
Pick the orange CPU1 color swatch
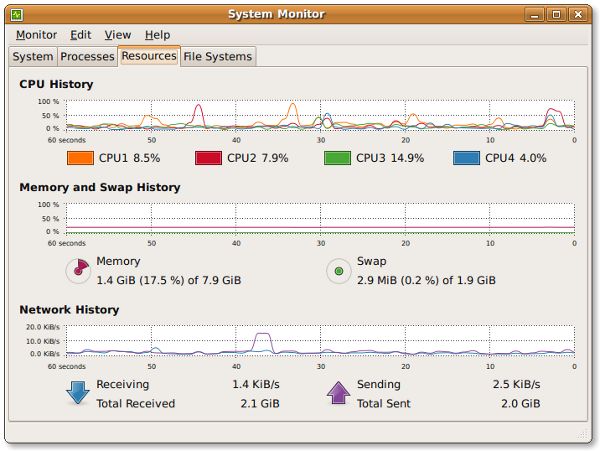[79, 158]
